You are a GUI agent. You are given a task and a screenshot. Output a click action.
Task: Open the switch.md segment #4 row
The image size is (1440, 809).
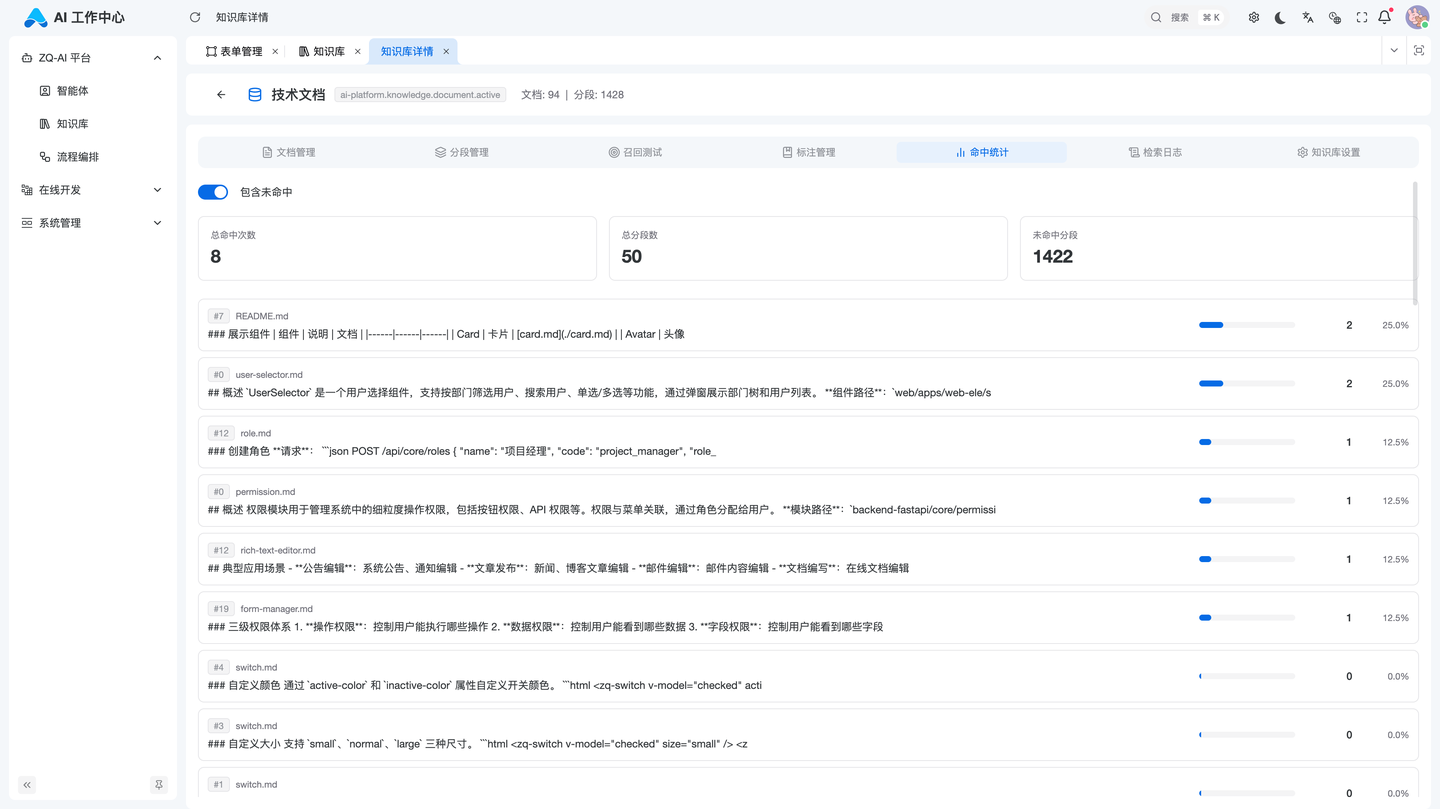pyautogui.click(x=808, y=676)
